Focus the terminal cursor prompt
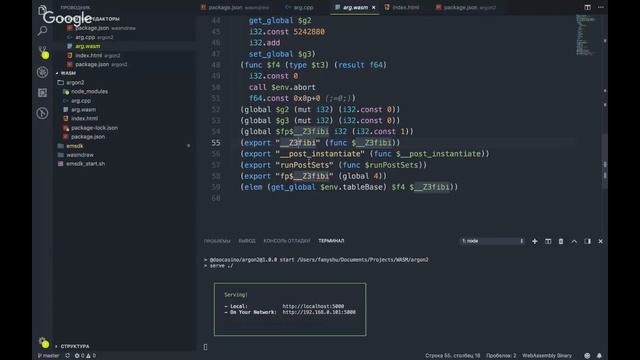 click(x=205, y=347)
